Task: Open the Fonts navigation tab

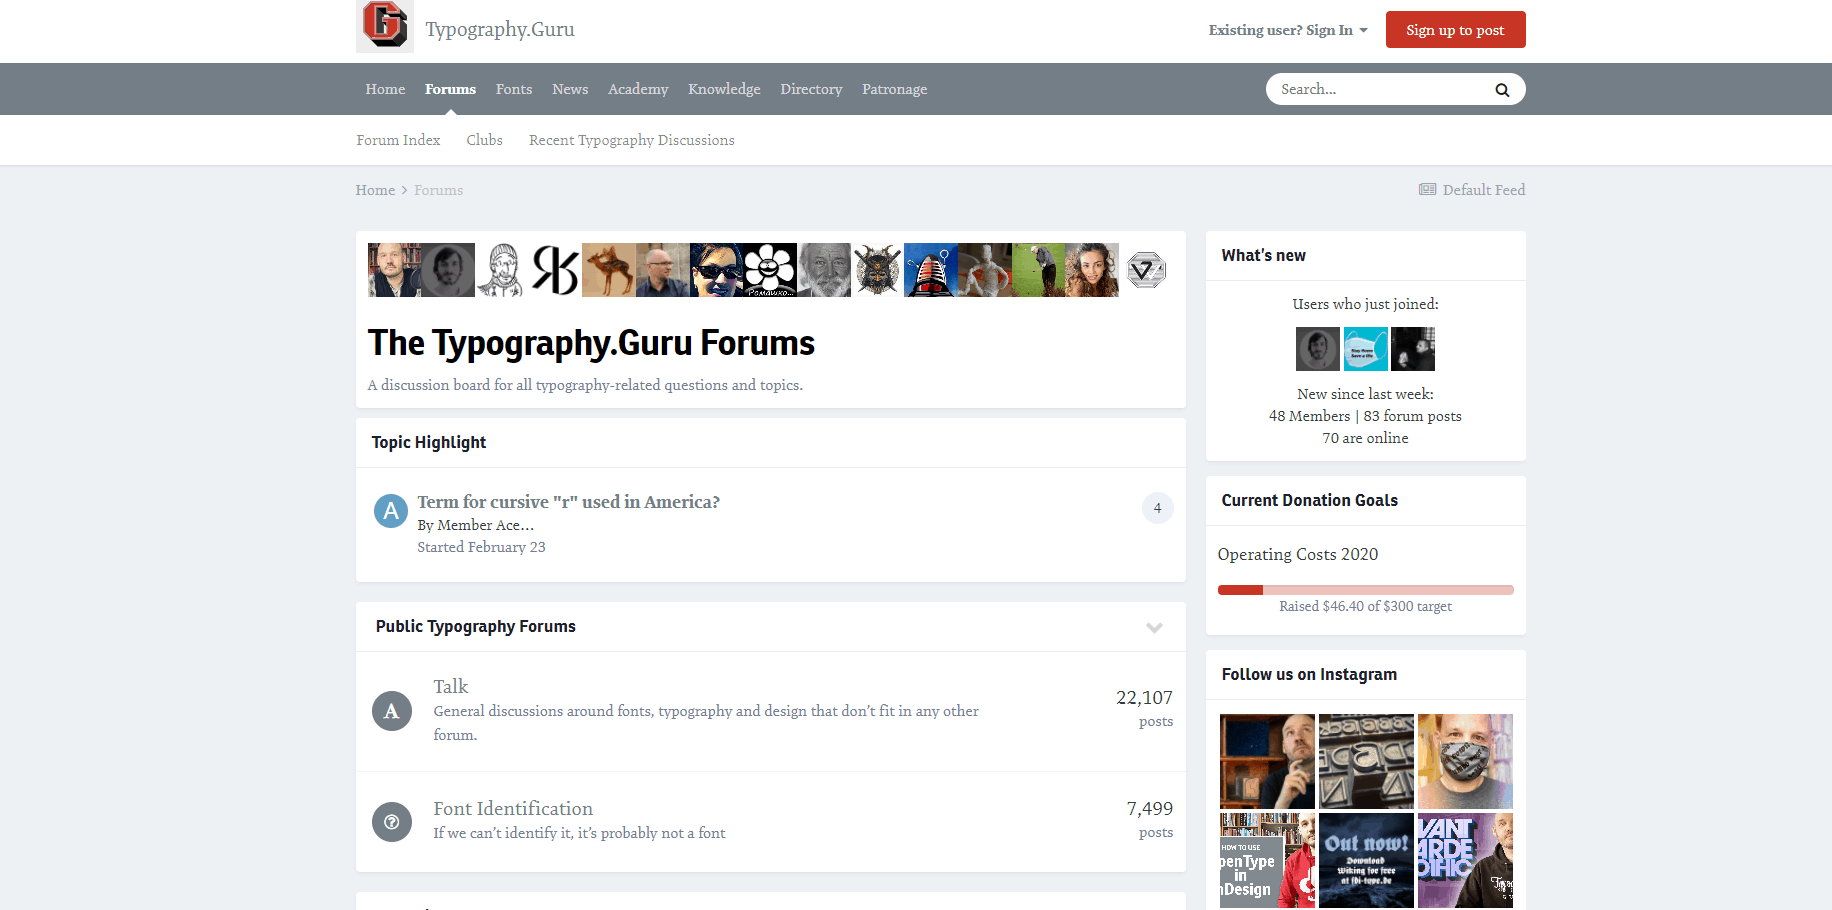Action: point(514,89)
